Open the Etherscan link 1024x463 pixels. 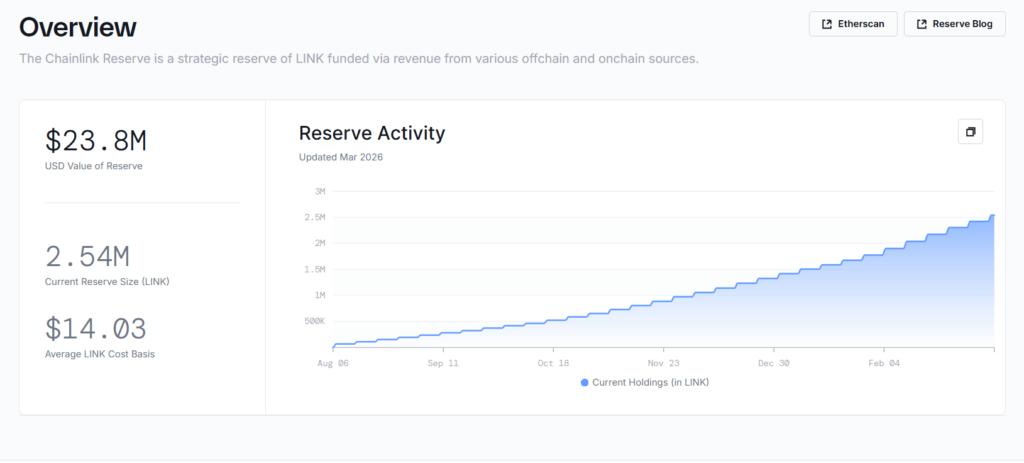tap(852, 24)
